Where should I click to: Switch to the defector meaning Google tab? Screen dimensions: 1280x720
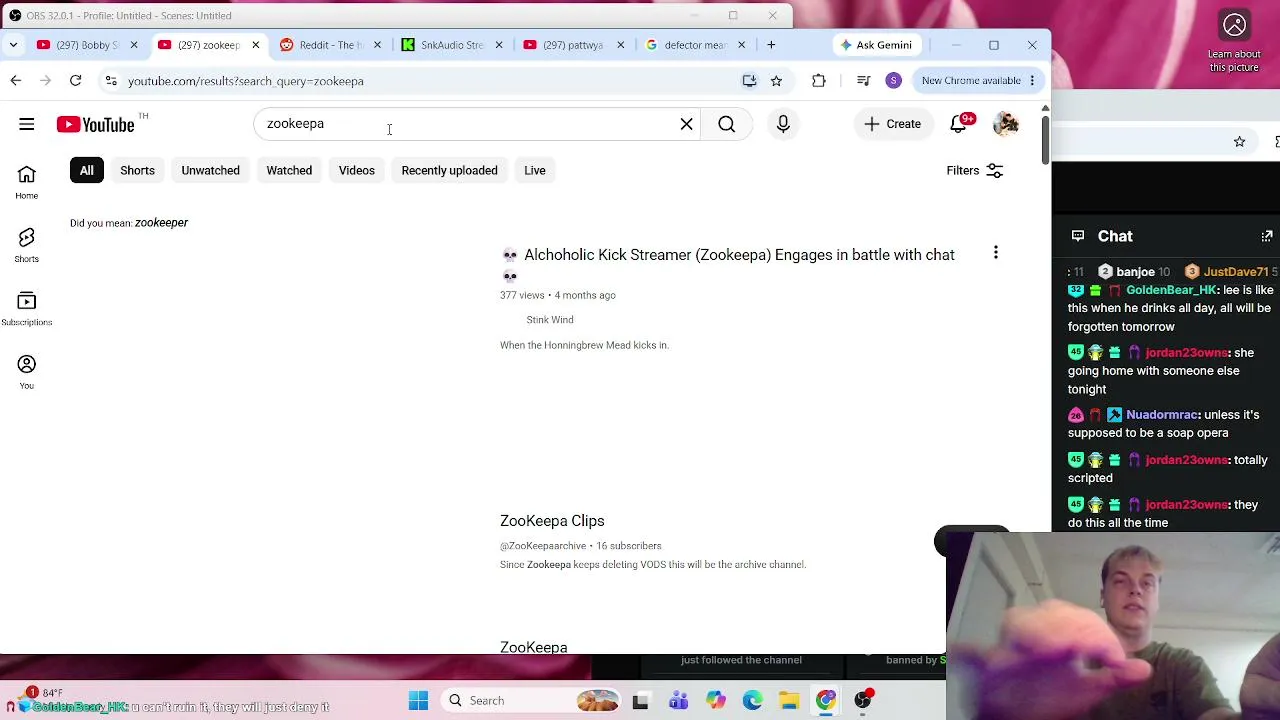pyautogui.click(x=695, y=45)
